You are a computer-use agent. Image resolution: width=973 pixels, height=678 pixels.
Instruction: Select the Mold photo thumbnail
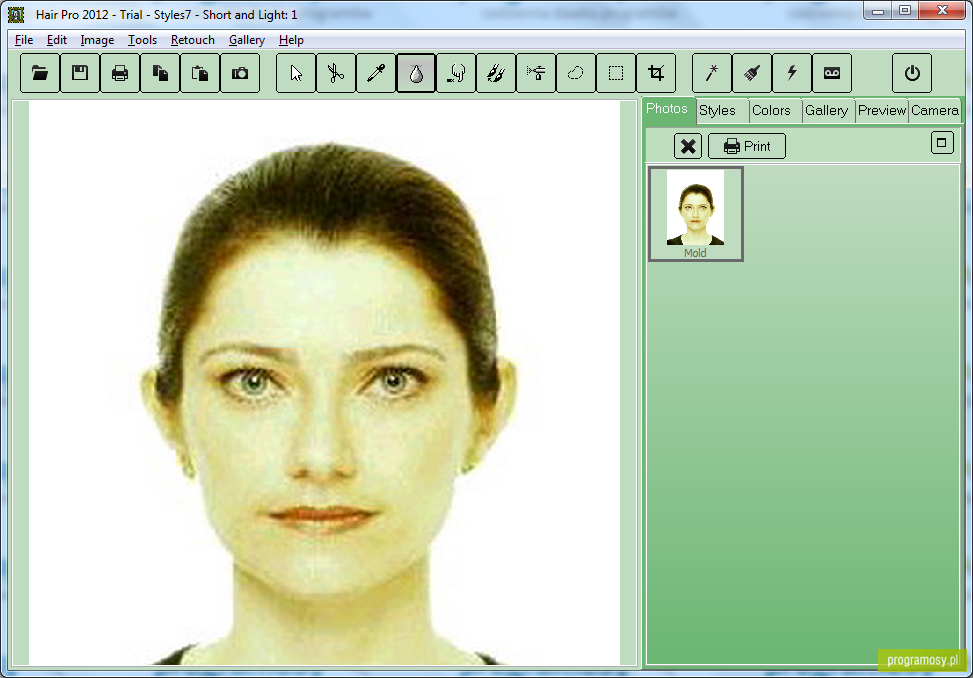point(696,213)
